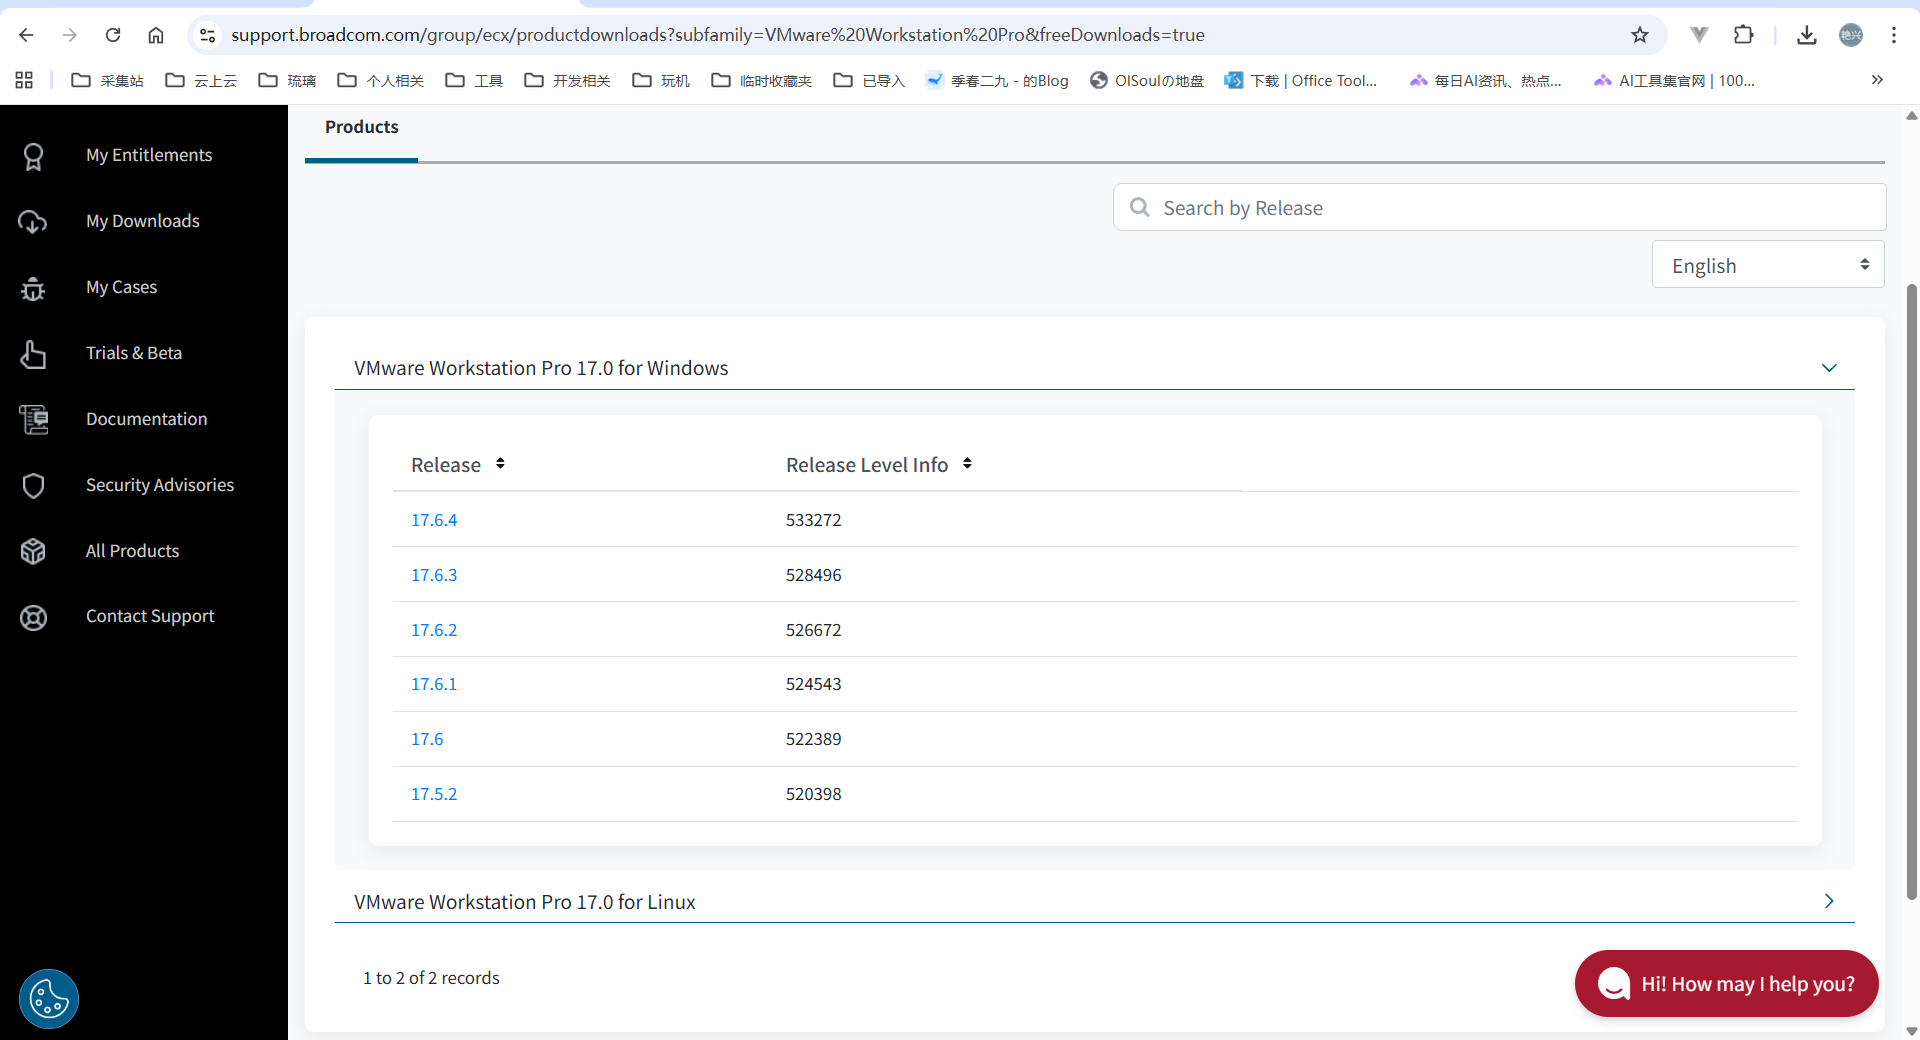Collapse VMware Workstation Pro for Windows section
Screen dimensions: 1920x1040
coord(1829,368)
